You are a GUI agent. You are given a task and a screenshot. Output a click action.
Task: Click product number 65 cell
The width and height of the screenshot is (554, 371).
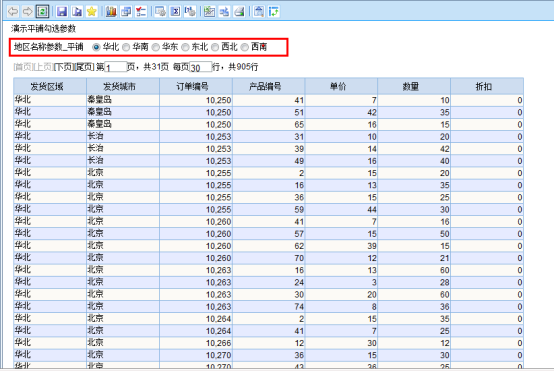tap(269, 125)
